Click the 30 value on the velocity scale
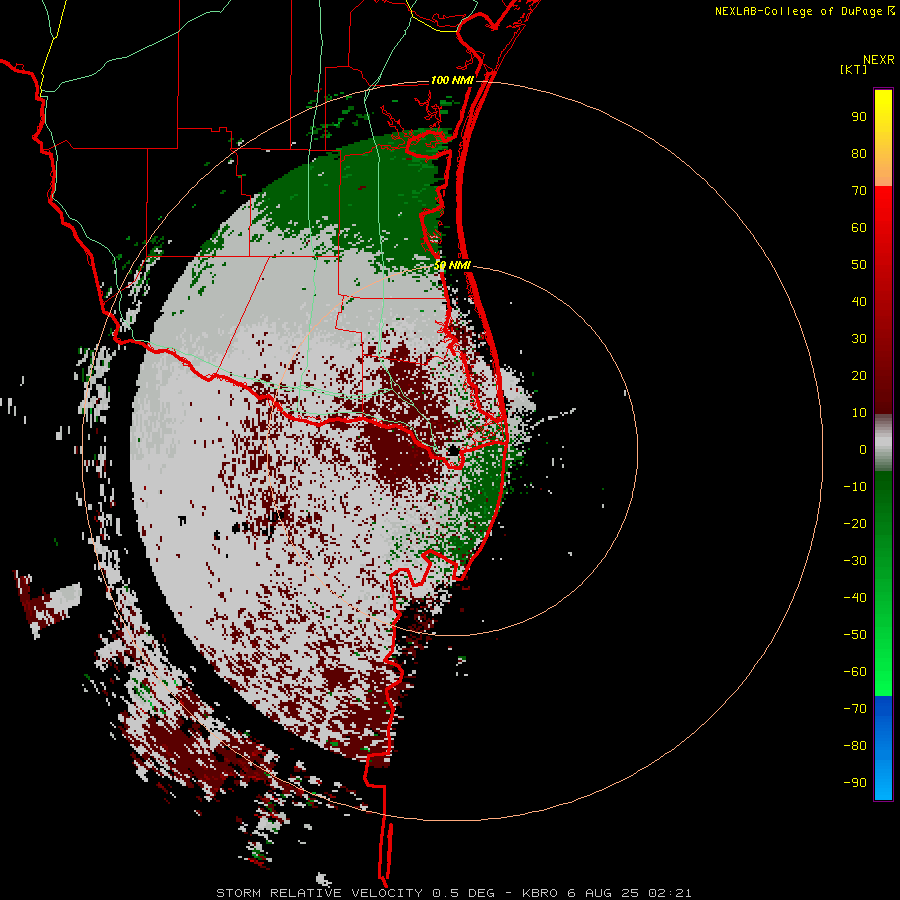 (x=859, y=339)
